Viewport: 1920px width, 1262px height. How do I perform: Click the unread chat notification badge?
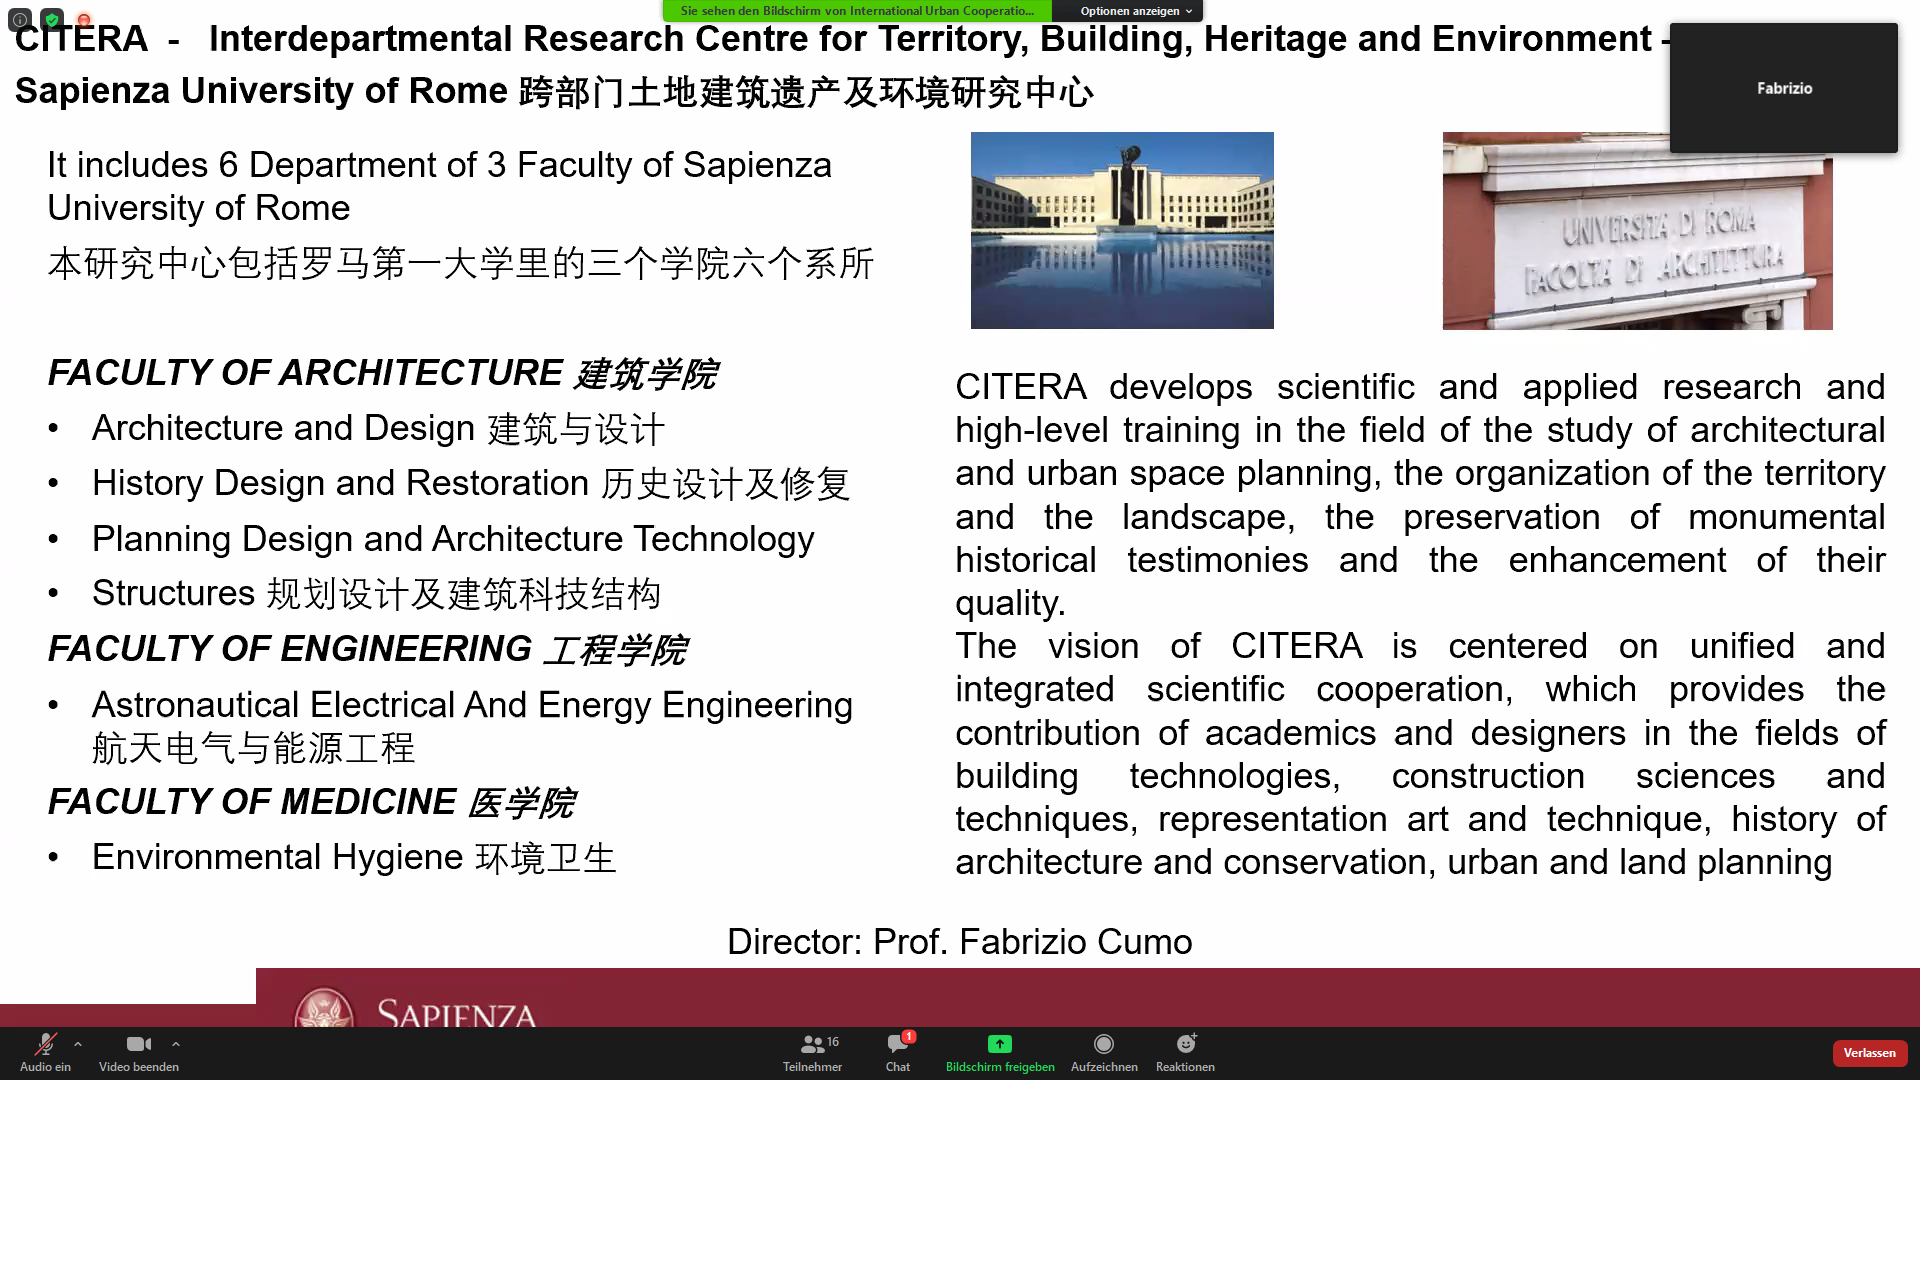pyautogui.click(x=909, y=1036)
